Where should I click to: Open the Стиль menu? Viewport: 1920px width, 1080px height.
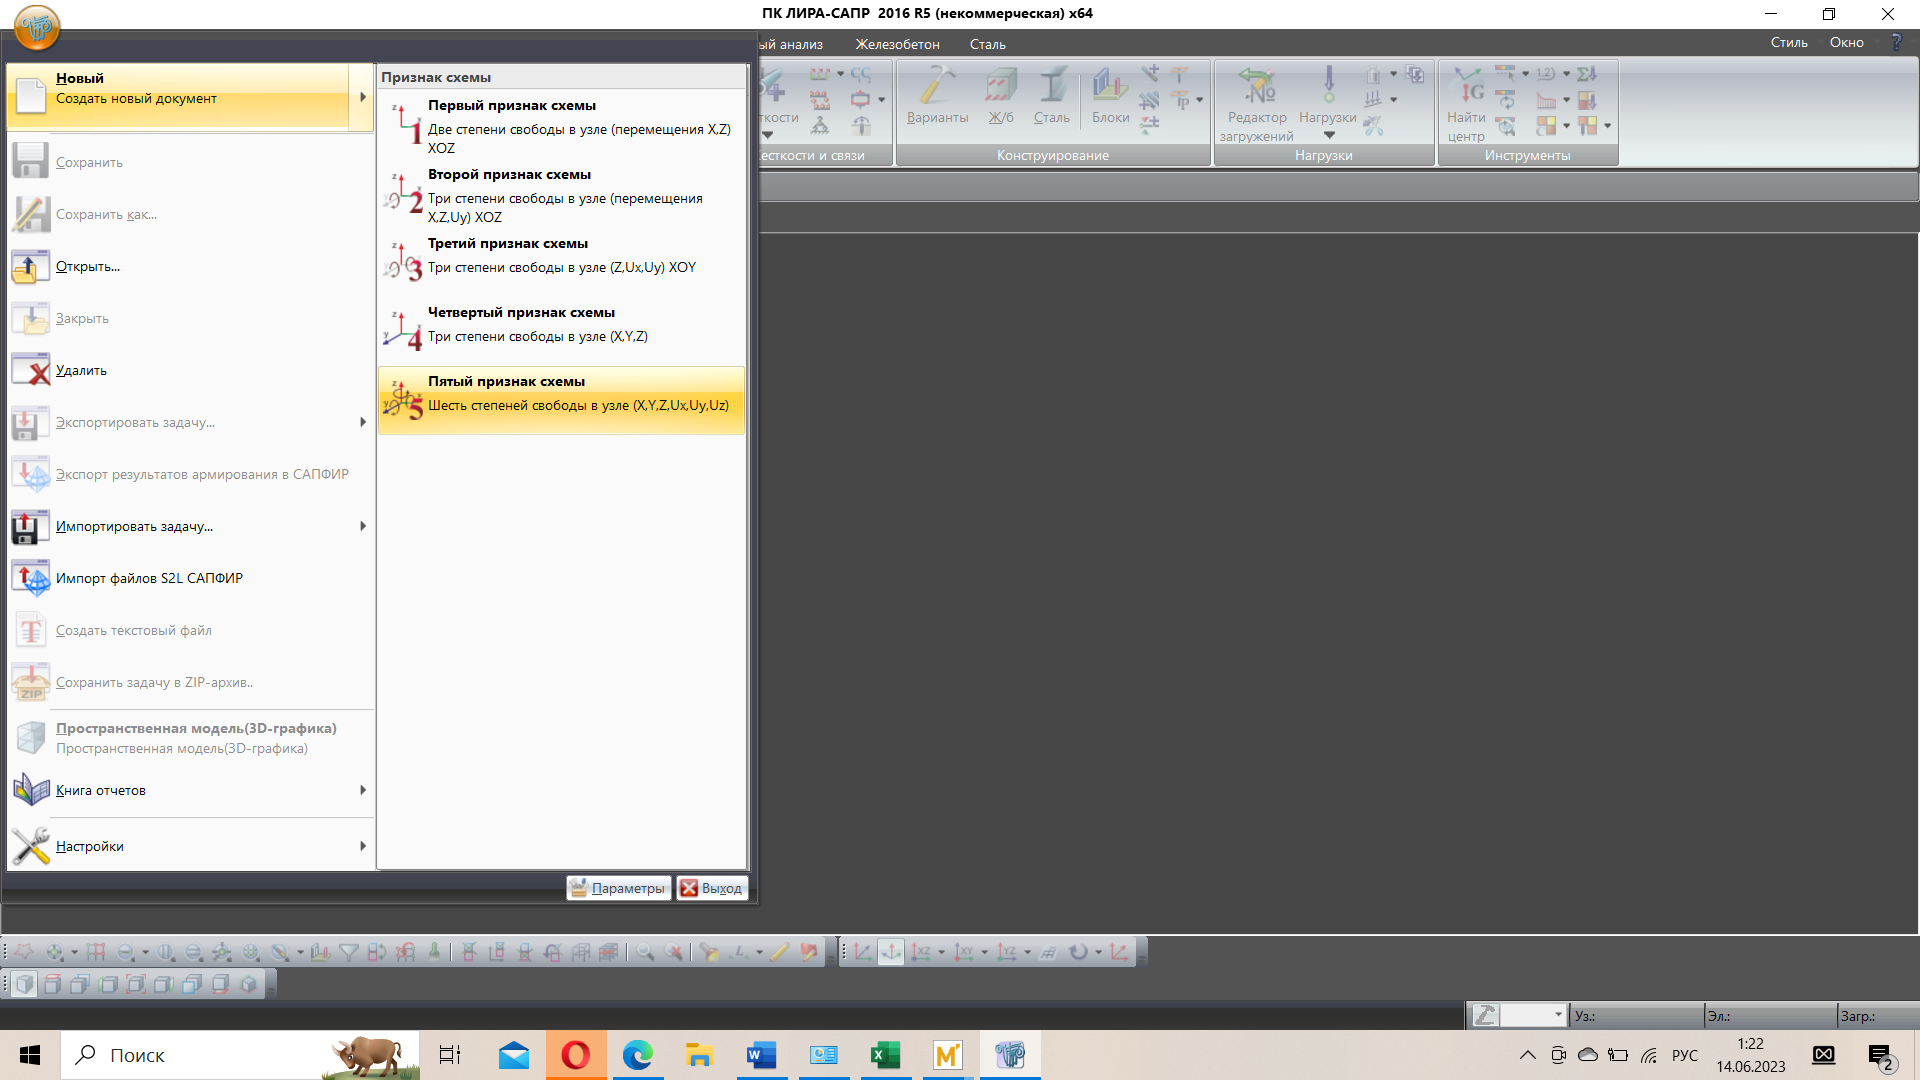[1789, 42]
